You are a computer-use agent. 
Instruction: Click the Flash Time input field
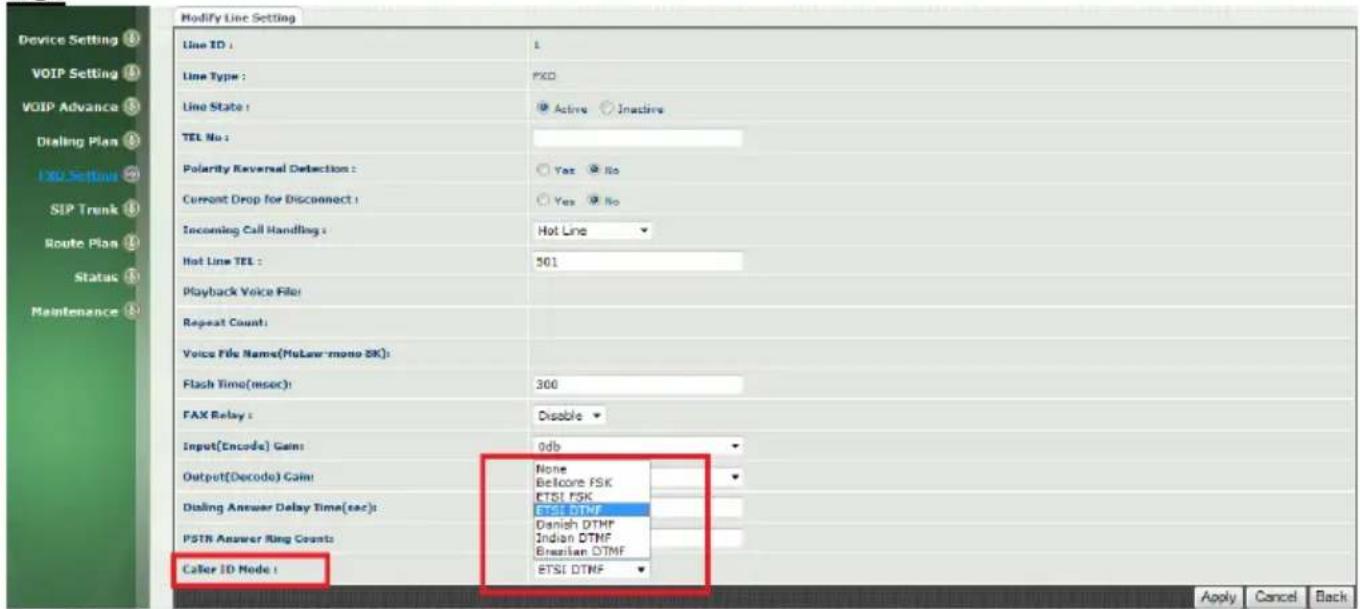tap(637, 384)
